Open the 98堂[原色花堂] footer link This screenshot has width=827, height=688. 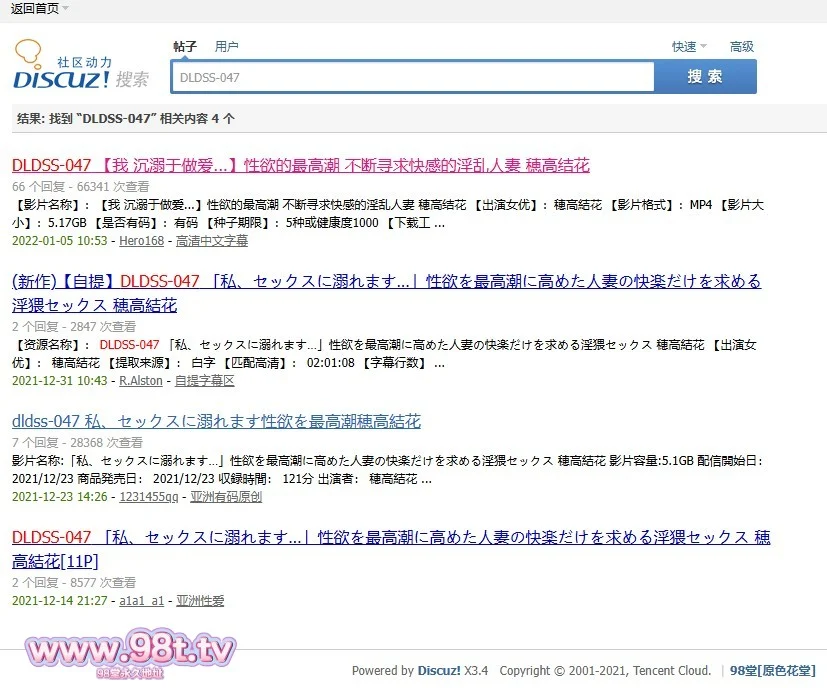(773, 671)
